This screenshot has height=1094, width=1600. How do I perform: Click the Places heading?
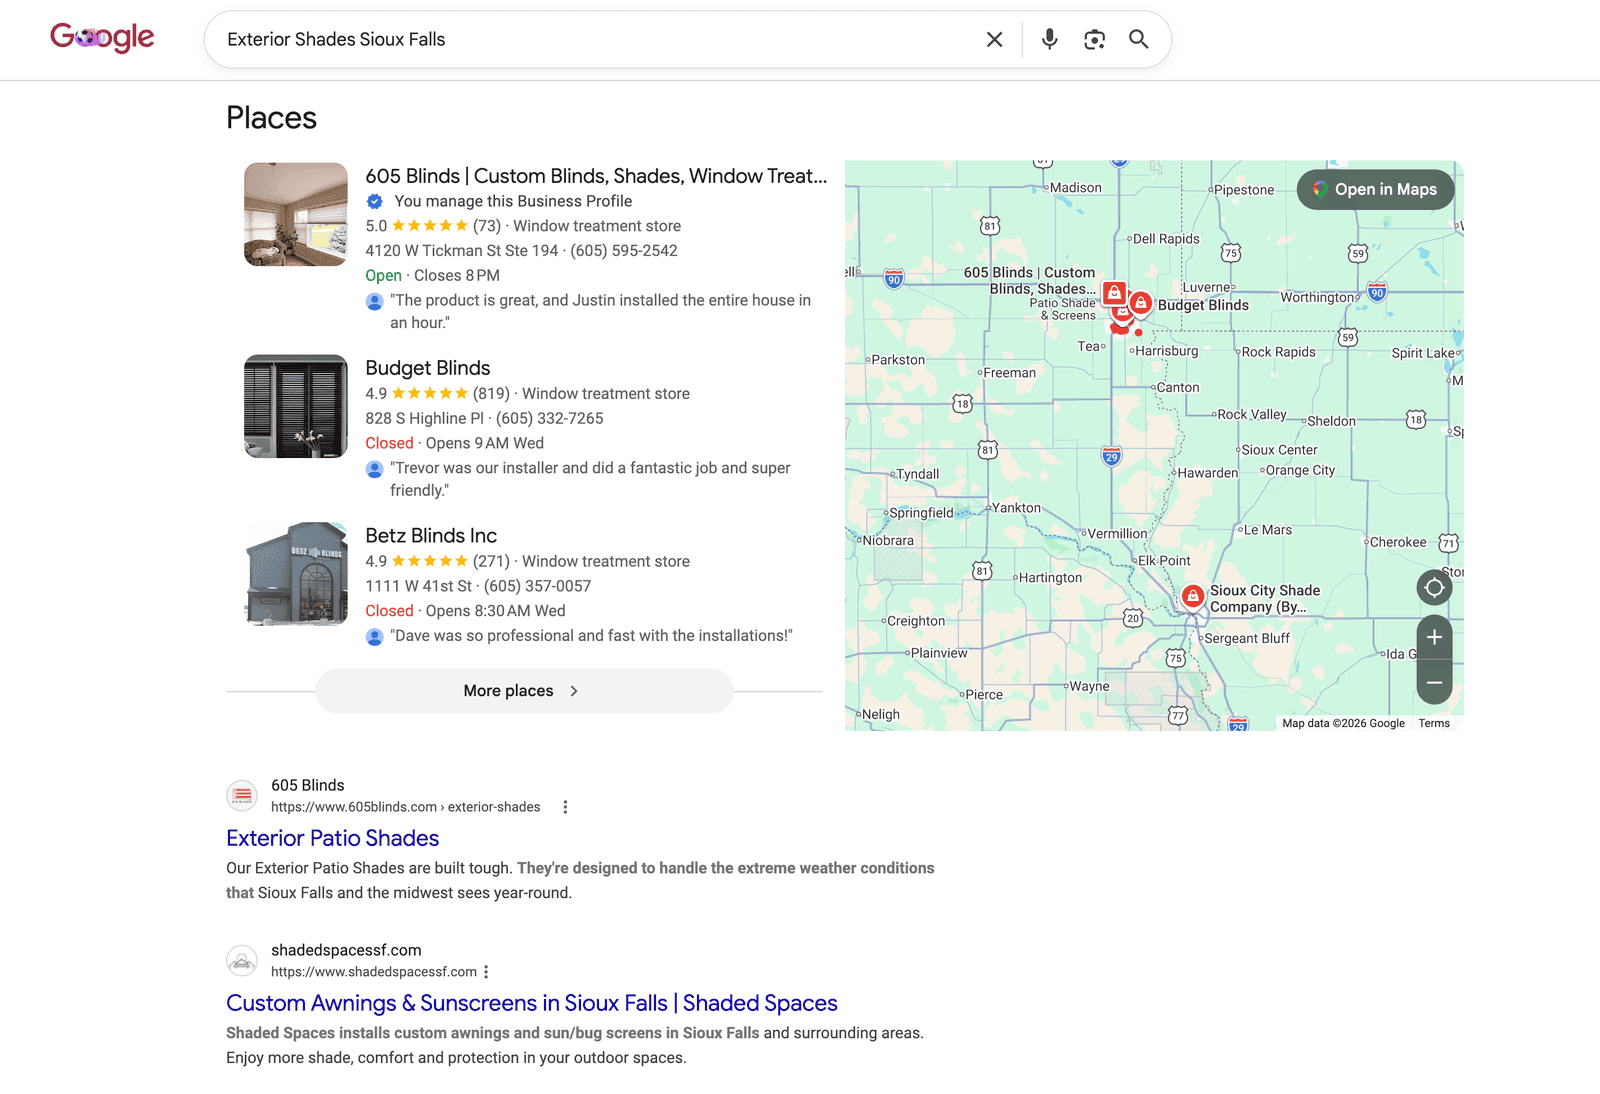click(271, 118)
